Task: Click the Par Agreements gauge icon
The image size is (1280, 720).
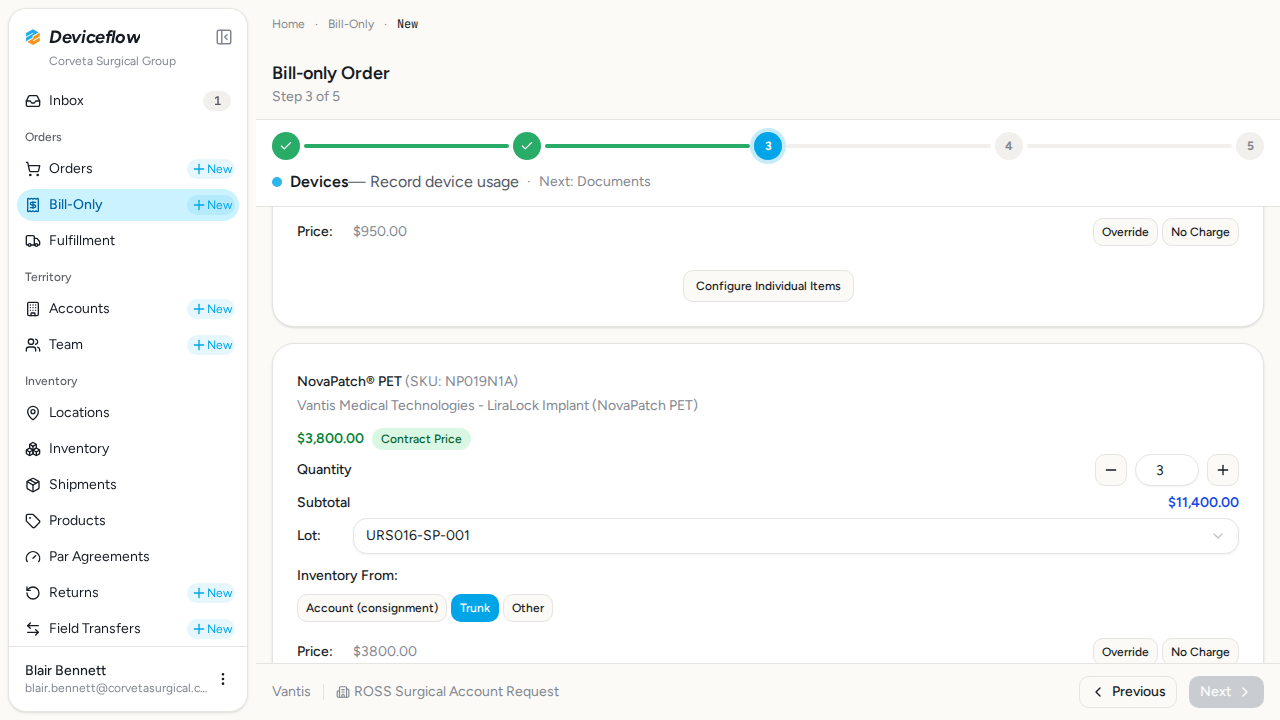Action: (33, 557)
